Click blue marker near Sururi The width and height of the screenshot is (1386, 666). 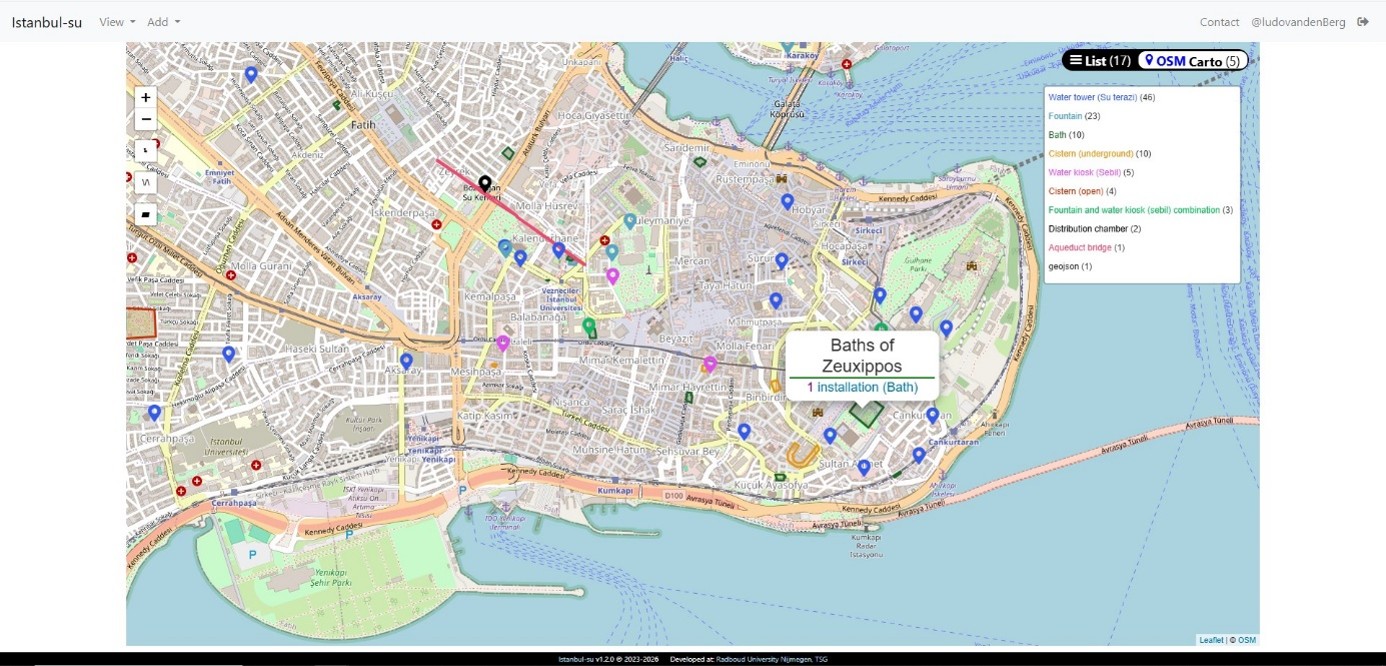click(782, 261)
